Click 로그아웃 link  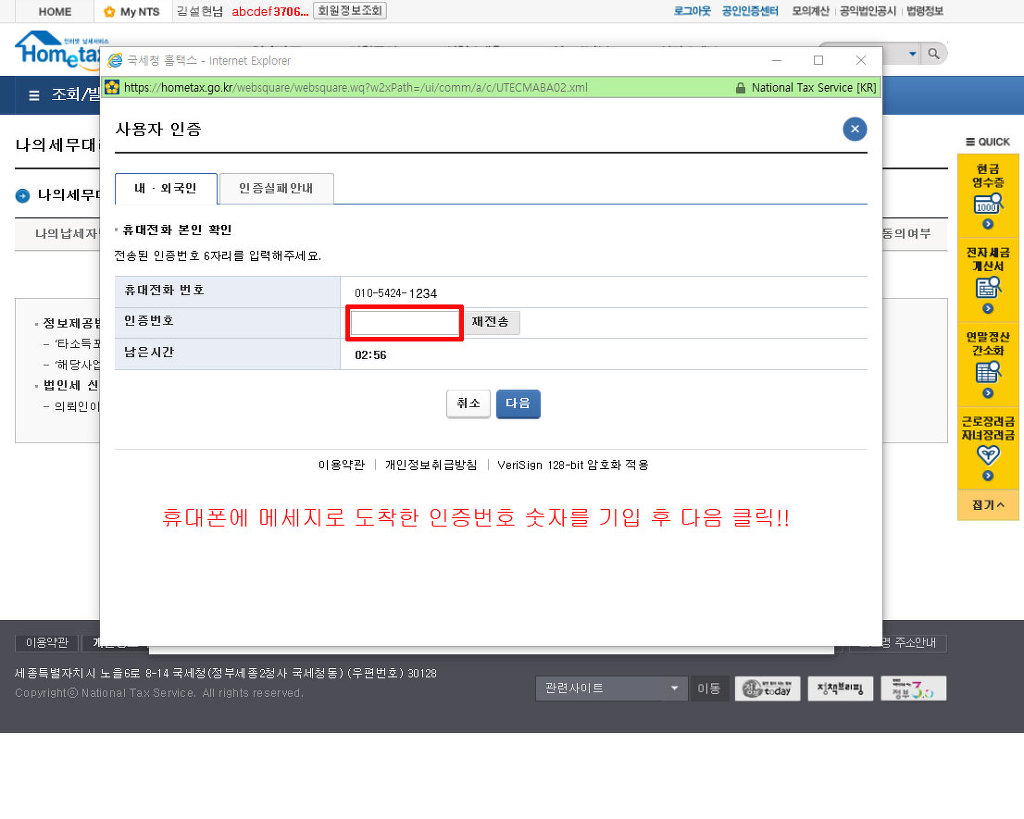click(x=692, y=11)
